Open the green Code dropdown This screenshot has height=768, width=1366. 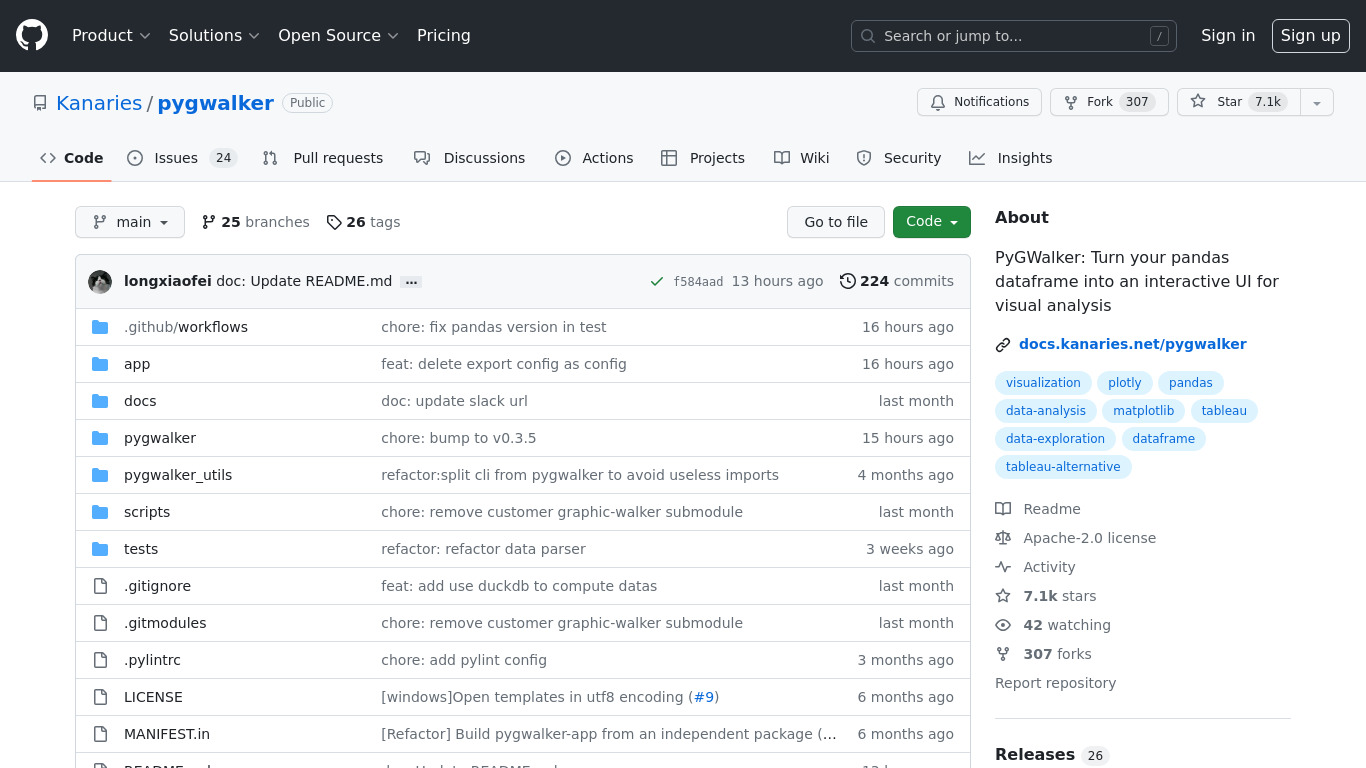932,222
